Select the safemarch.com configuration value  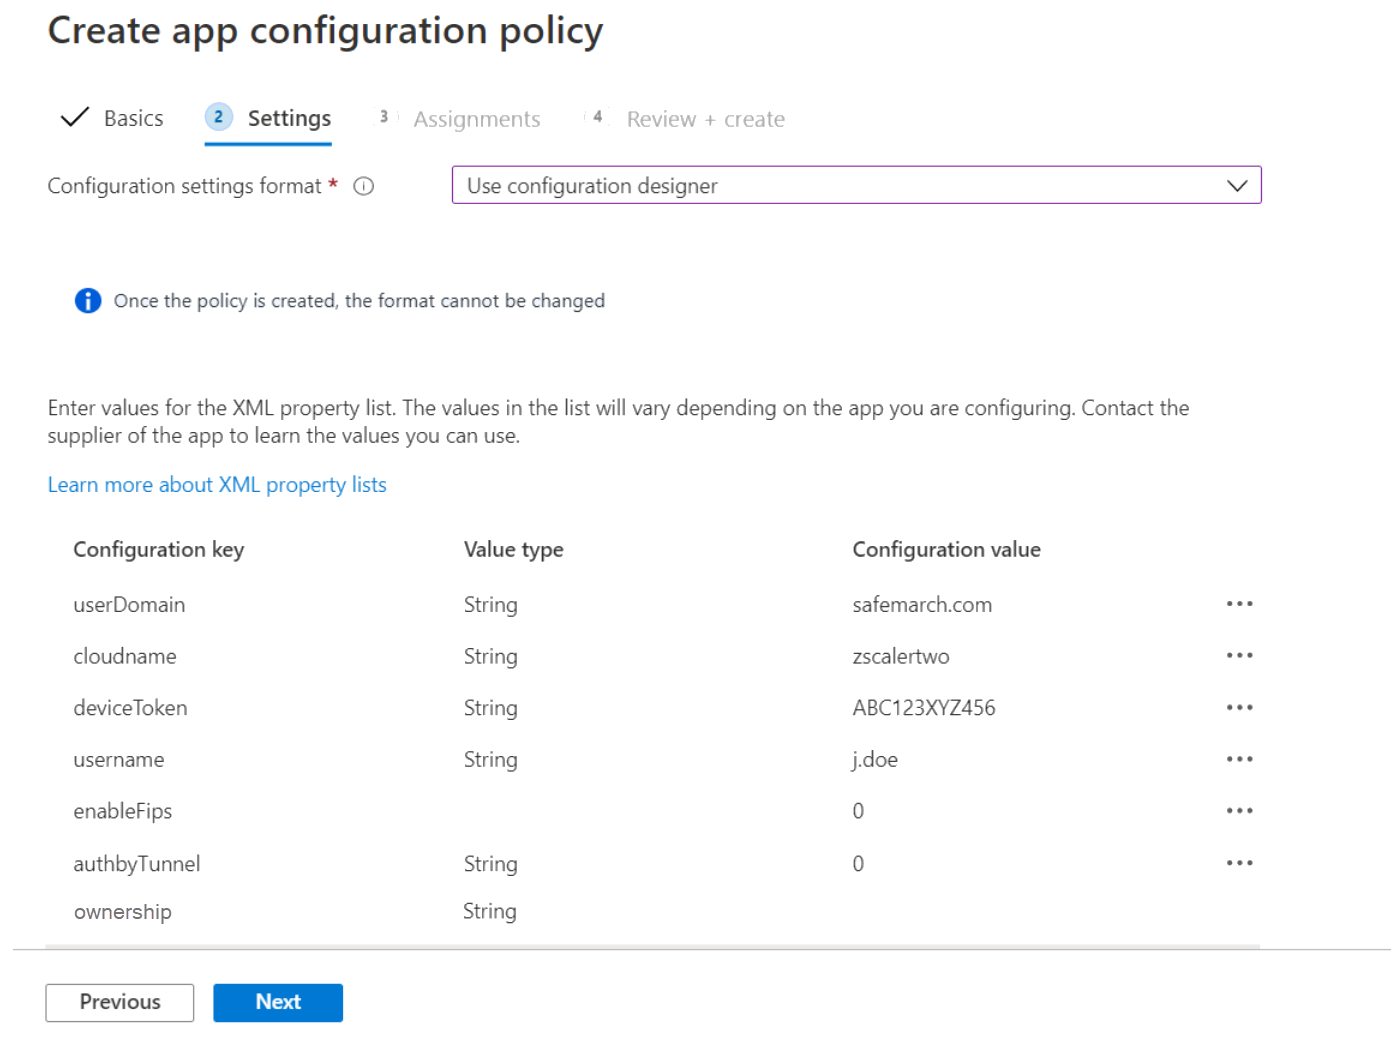click(921, 604)
